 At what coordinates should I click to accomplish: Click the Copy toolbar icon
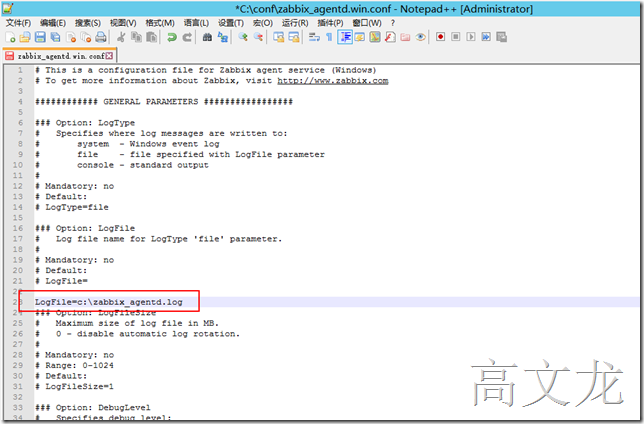pyautogui.click(x=136, y=37)
